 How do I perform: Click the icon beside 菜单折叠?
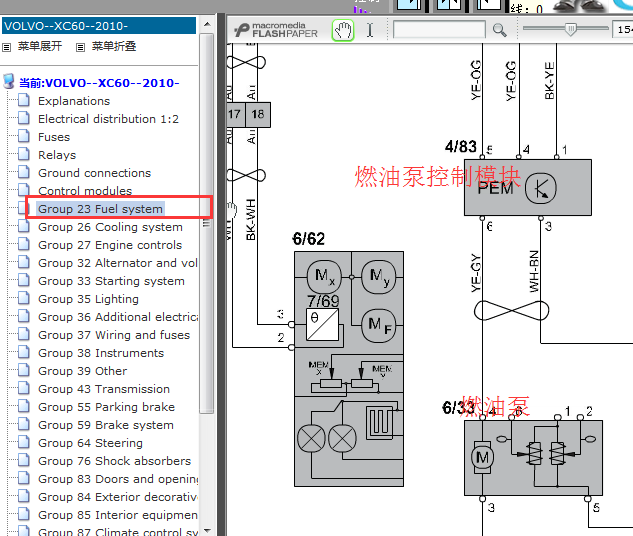tap(80, 48)
